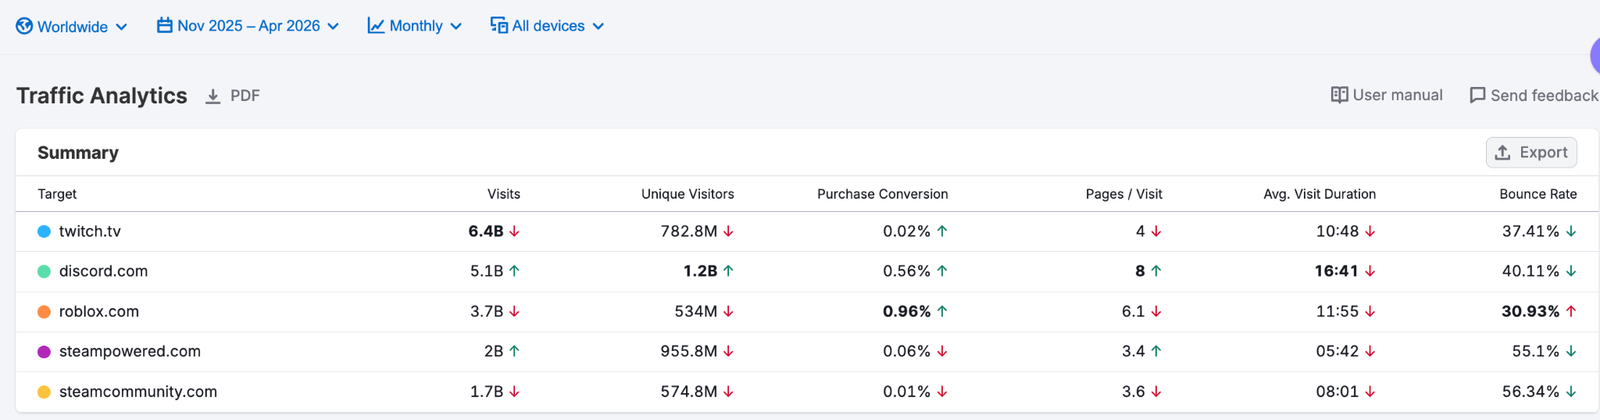Image resolution: width=1600 pixels, height=420 pixels.
Task: Click the 40.11% bounce rate value
Action: 1531,271
